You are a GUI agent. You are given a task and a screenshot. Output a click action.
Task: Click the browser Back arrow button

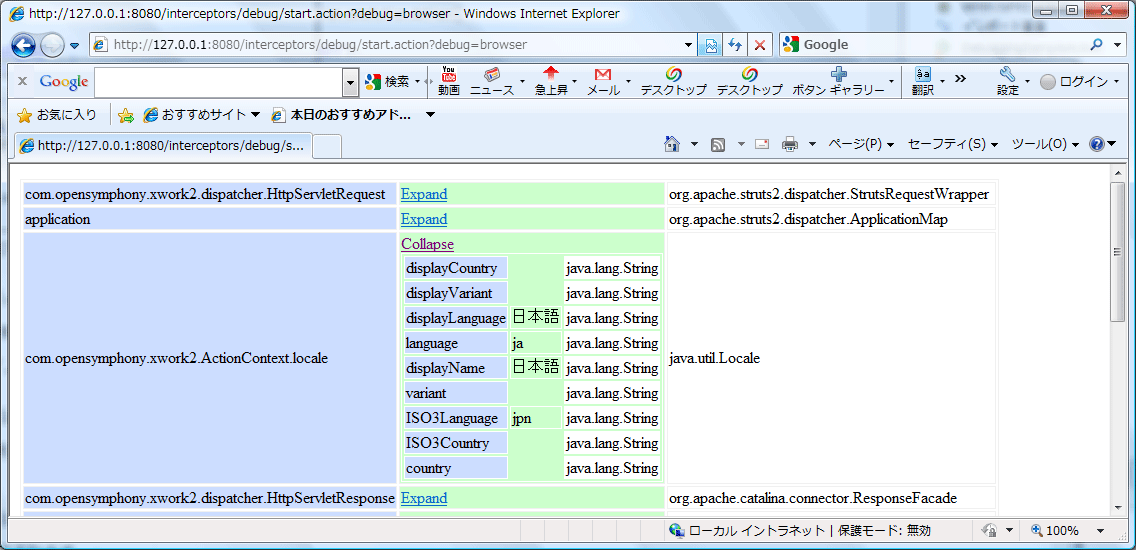(x=24, y=45)
